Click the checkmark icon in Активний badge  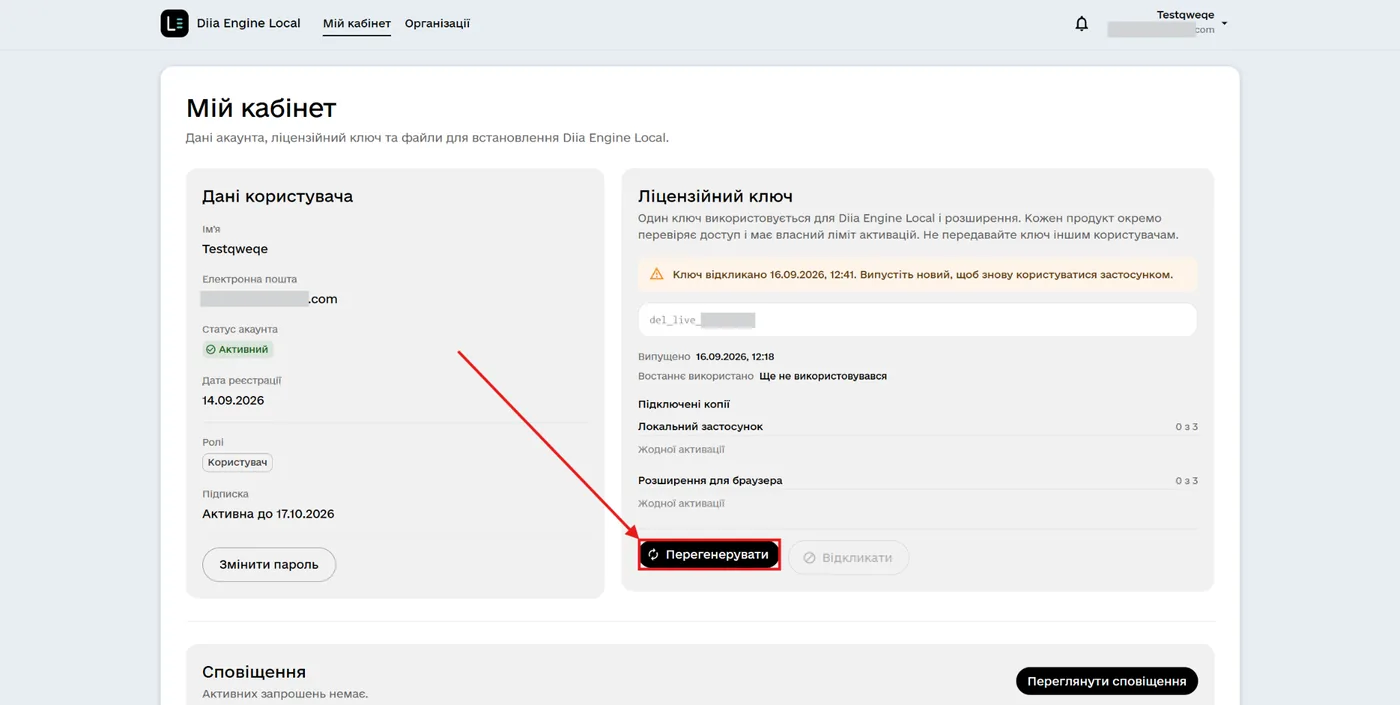210,349
